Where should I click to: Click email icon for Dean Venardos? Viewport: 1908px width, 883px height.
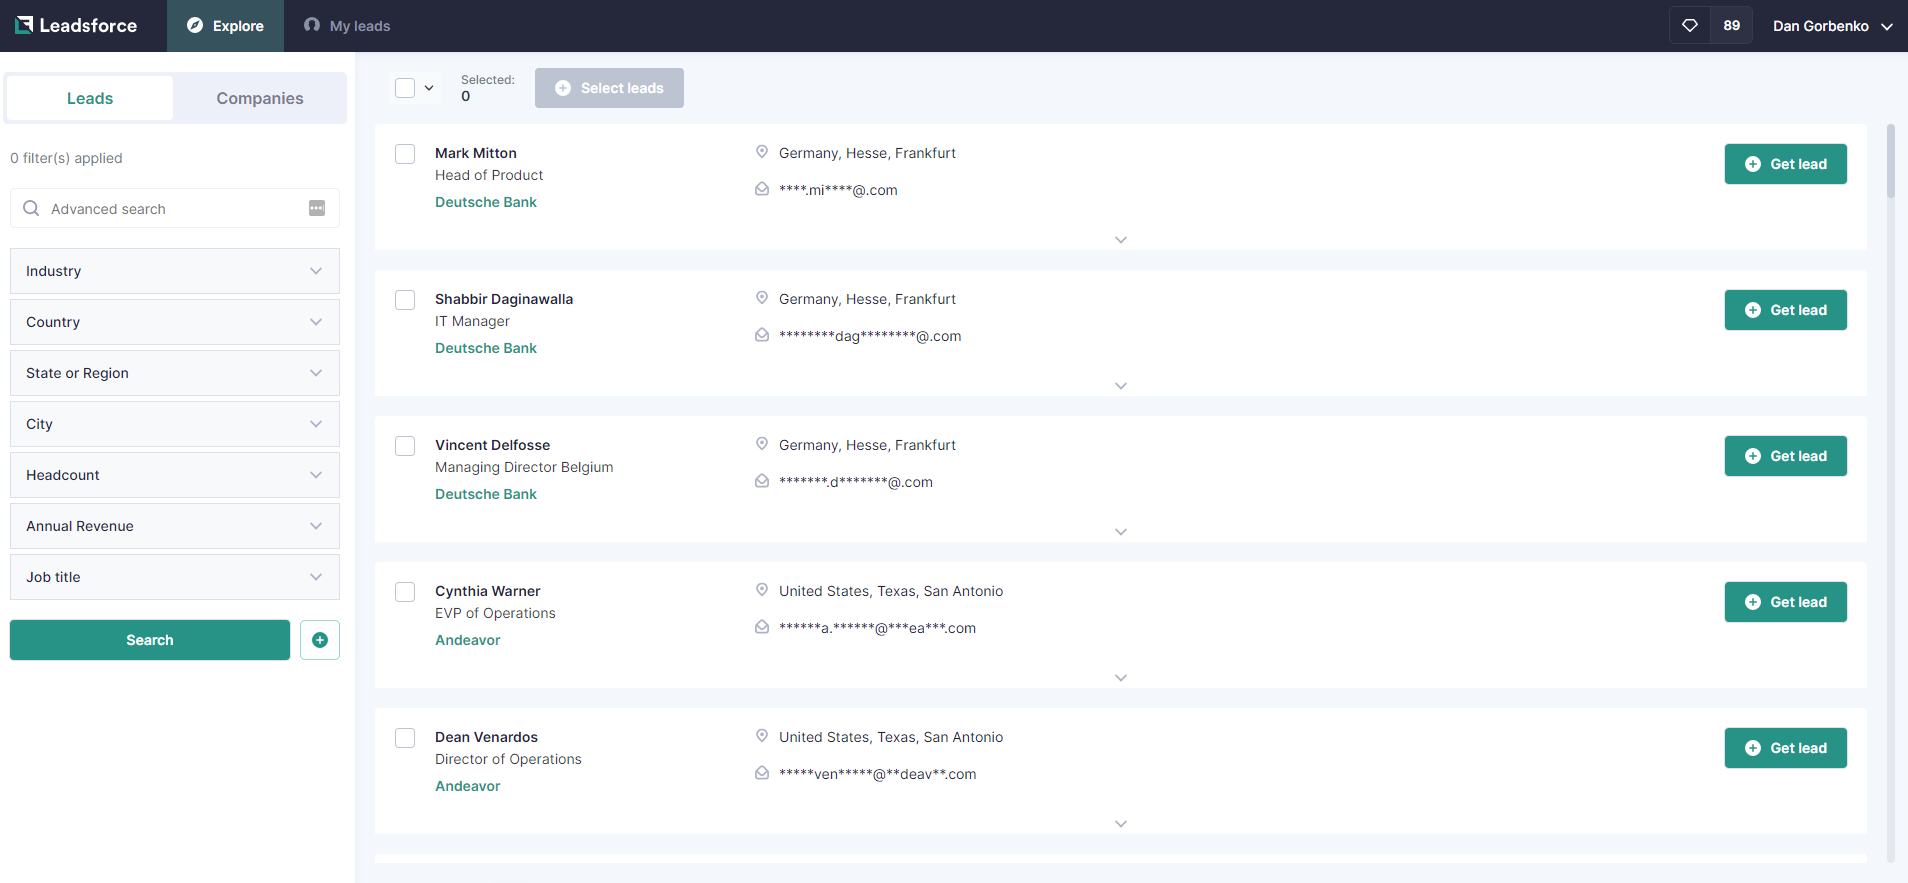coord(762,773)
